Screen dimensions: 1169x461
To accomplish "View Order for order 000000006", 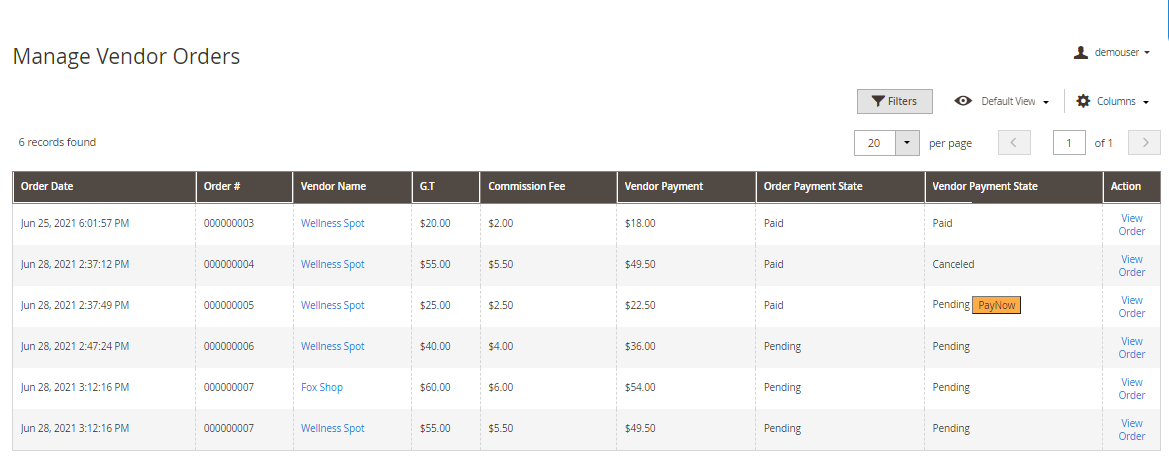I will [1131, 347].
